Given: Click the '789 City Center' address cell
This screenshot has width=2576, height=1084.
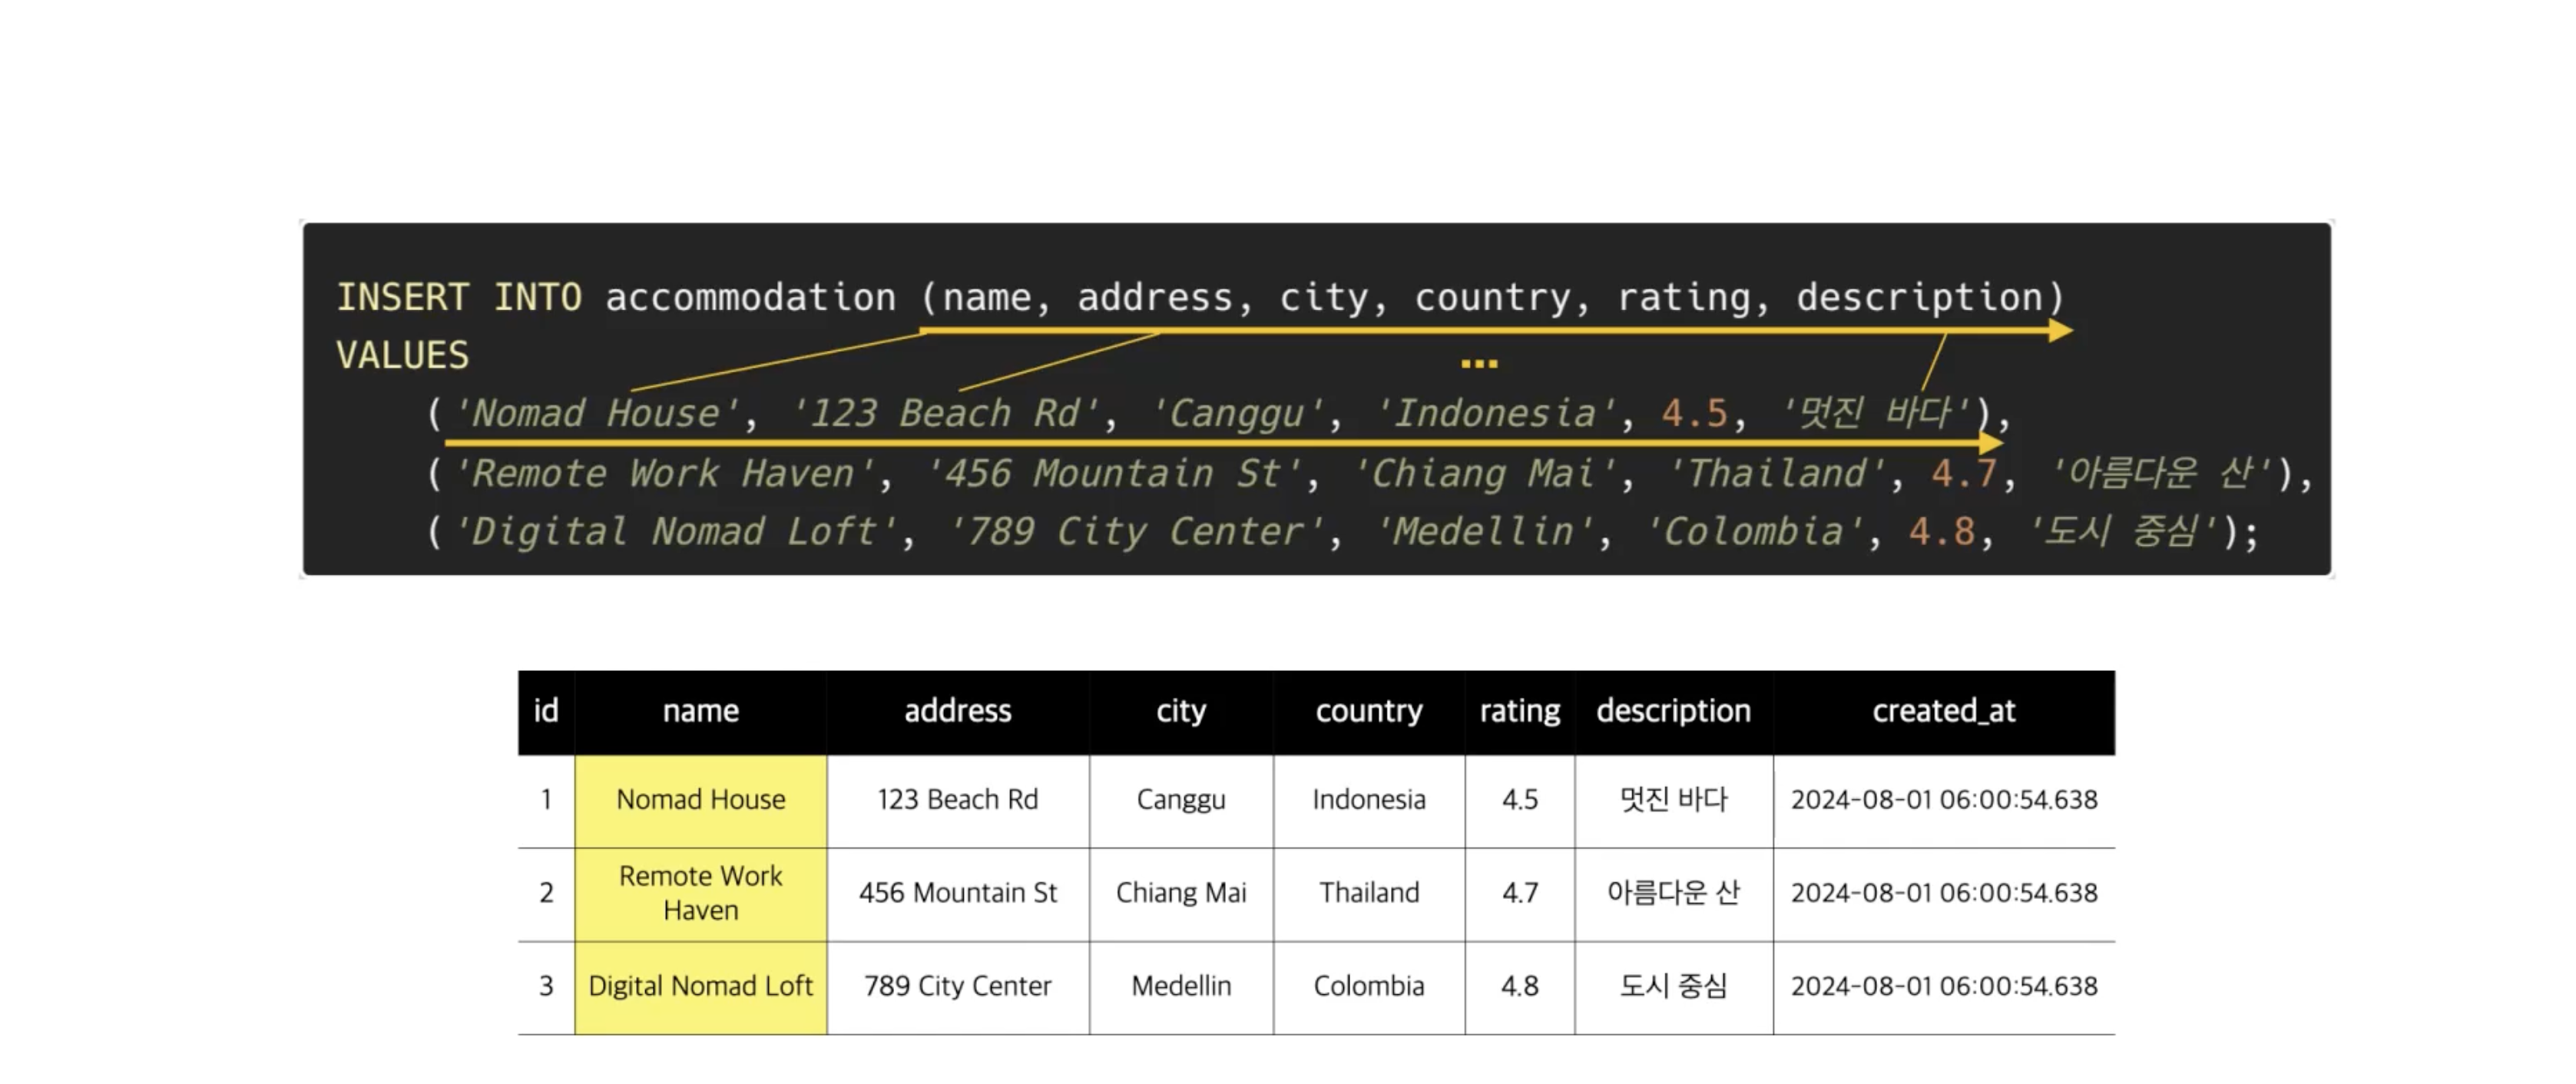Looking at the screenshot, I should tap(958, 987).
